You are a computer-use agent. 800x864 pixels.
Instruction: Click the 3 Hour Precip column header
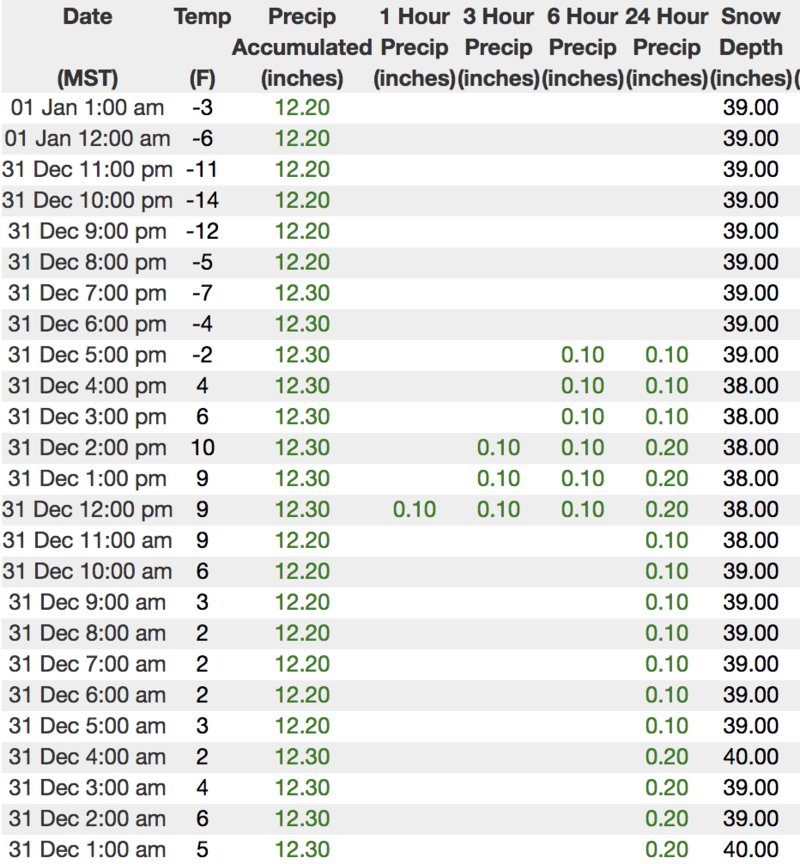(498, 46)
